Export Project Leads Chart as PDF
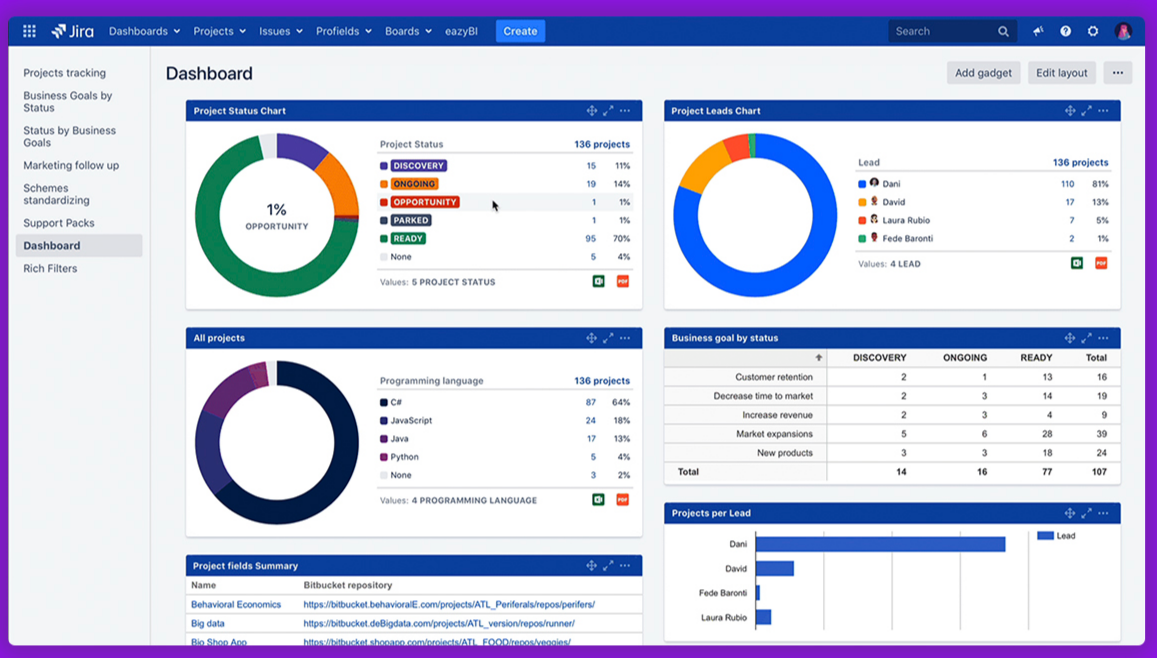Screen dimensions: 1157x658 (1101, 264)
